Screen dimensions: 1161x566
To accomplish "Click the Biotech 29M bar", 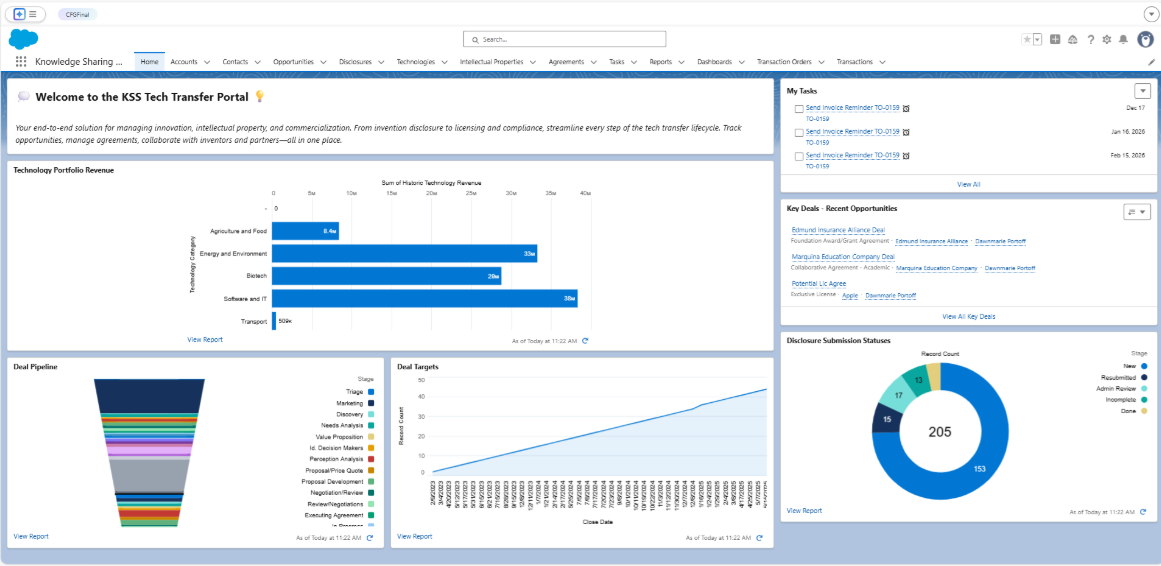I will click(387, 276).
